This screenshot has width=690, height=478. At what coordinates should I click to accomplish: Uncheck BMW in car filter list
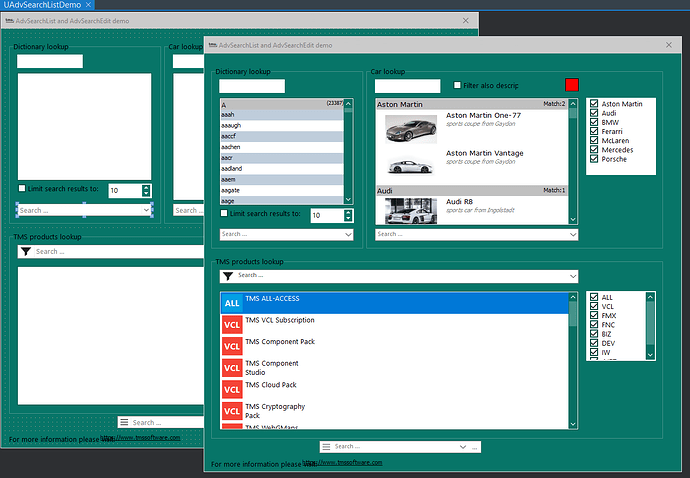click(594, 122)
